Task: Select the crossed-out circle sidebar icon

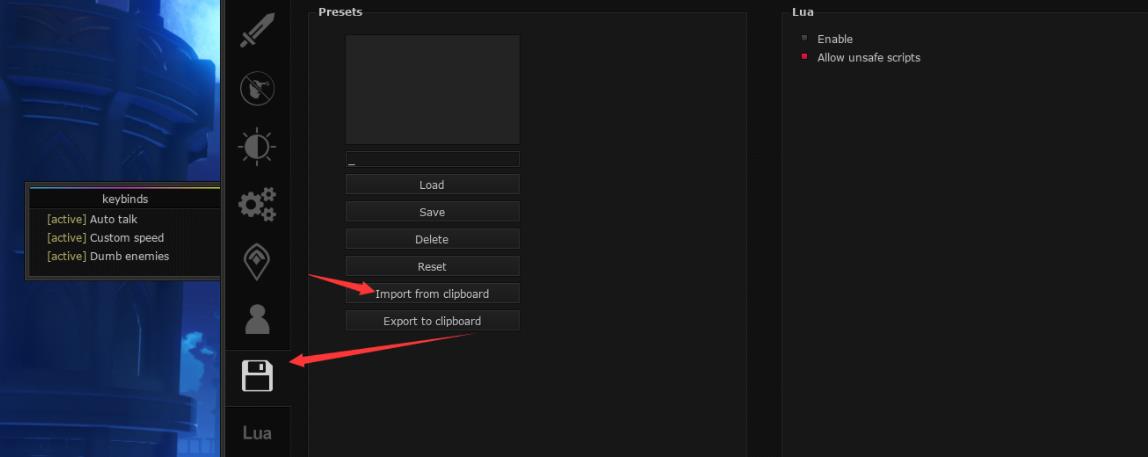Action: click(257, 89)
